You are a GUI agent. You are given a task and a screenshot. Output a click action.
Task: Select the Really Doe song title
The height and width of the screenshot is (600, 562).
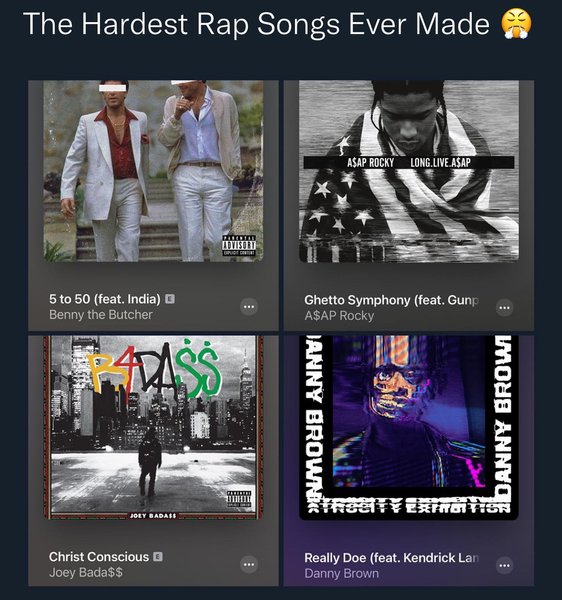[391, 558]
